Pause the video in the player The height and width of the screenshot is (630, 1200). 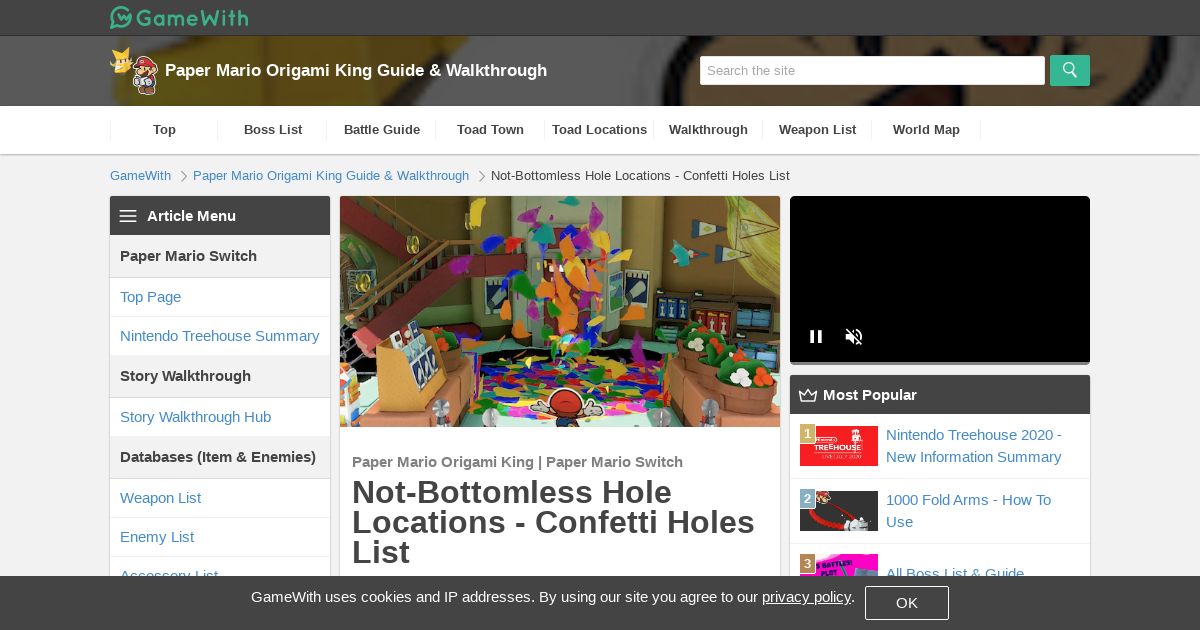(816, 337)
